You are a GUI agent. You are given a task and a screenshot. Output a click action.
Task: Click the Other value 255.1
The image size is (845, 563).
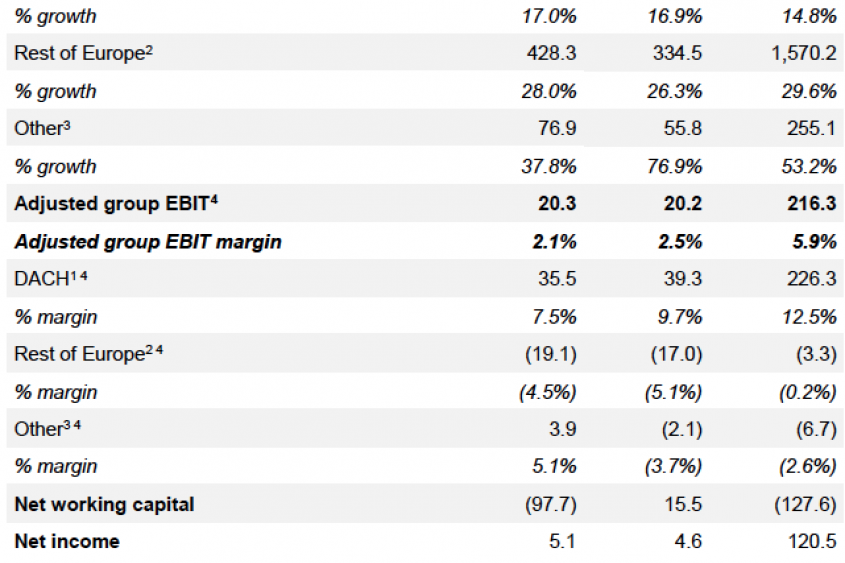pos(810,128)
